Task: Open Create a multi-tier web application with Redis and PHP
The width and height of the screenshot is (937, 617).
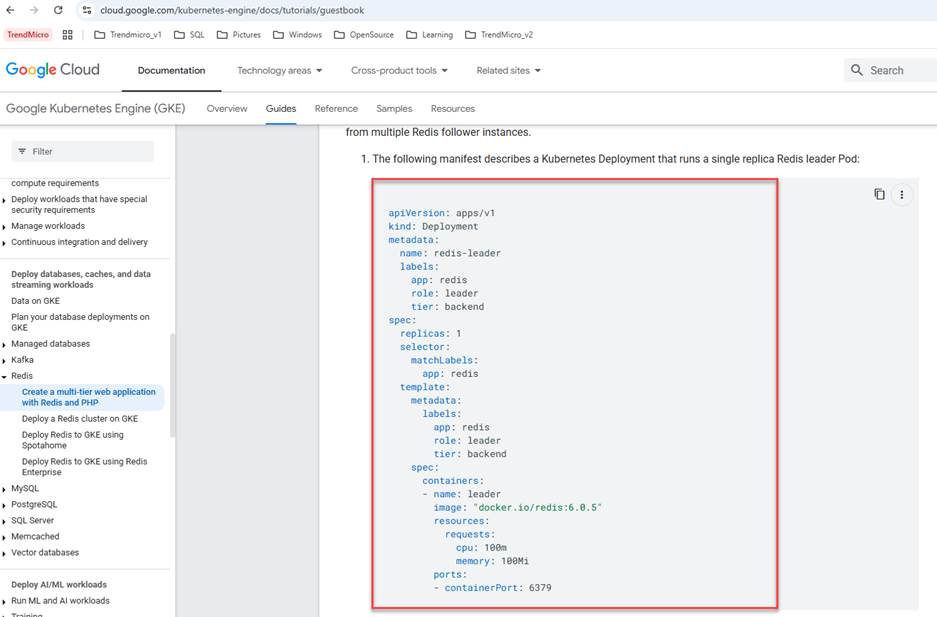Action: (88, 397)
